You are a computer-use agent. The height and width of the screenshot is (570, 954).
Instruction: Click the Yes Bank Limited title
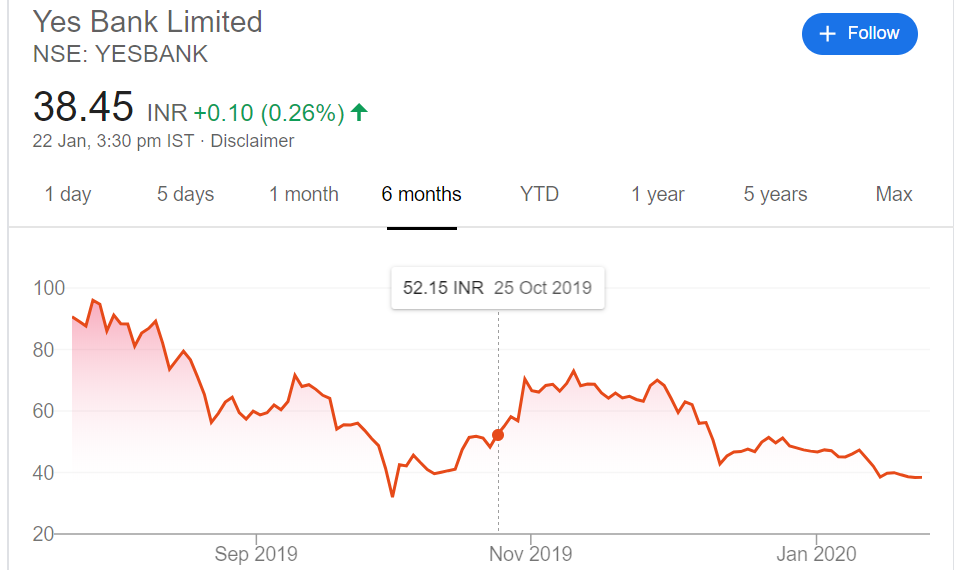point(147,22)
